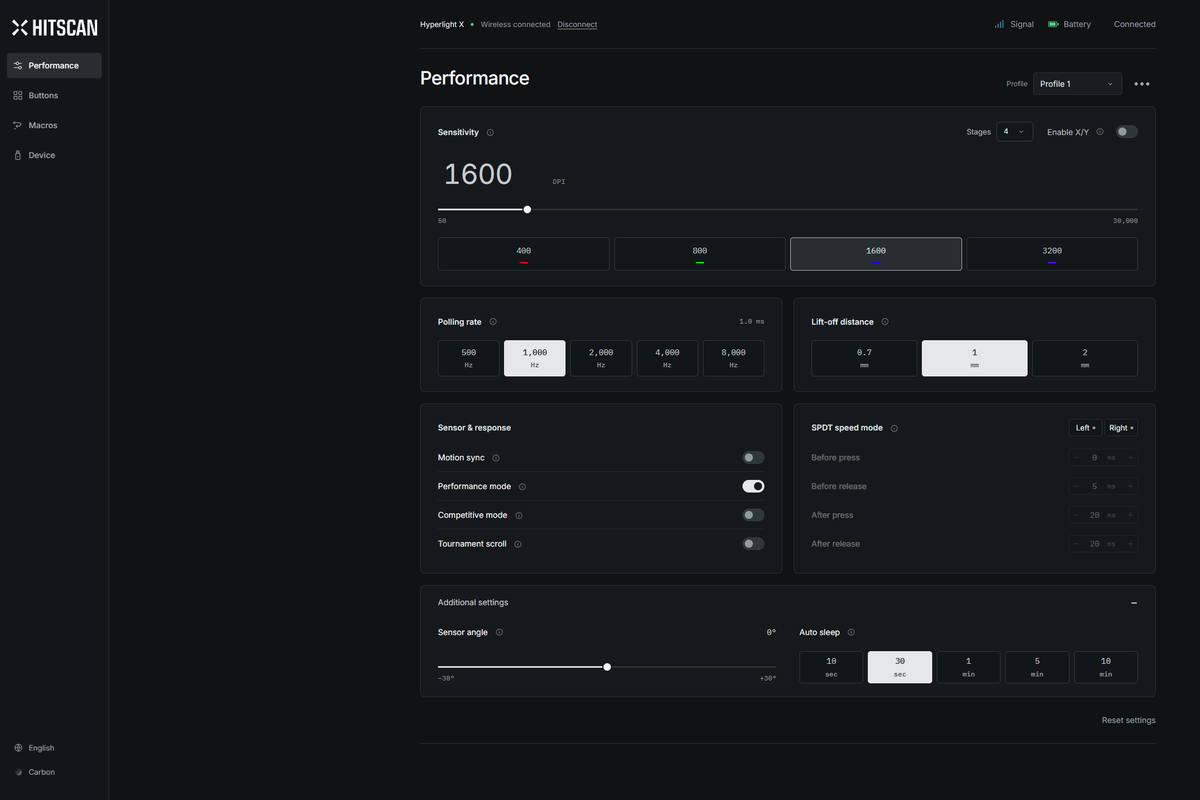Screen dimensions: 1200x800
Task: Show info tooltip for Lift-off distance
Action: click(x=885, y=322)
